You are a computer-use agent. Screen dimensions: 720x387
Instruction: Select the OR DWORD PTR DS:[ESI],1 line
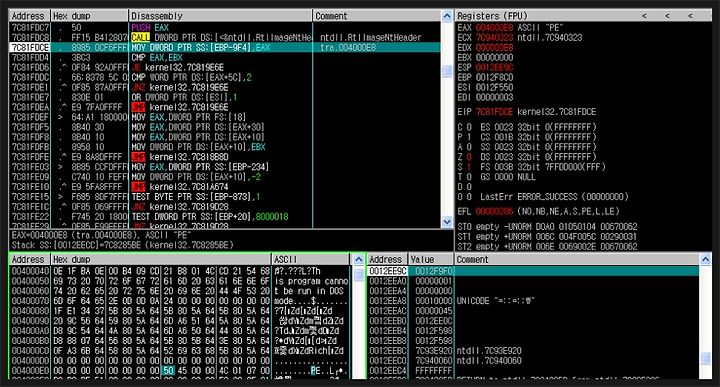point(184,97)
